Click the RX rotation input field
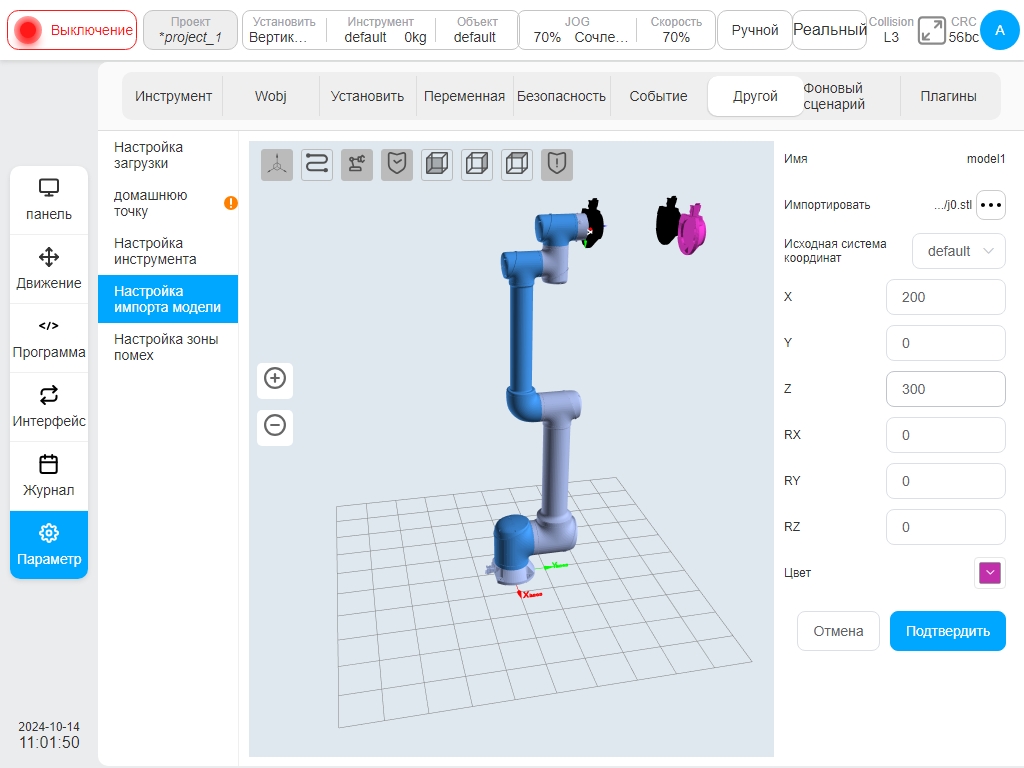The image size is (1024, 768). pyautogui.click(x=946, y=435)
